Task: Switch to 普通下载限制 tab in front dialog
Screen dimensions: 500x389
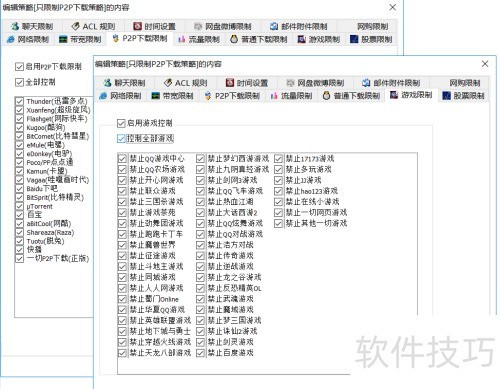Action: pyautogui.click(x=351, y=96)
